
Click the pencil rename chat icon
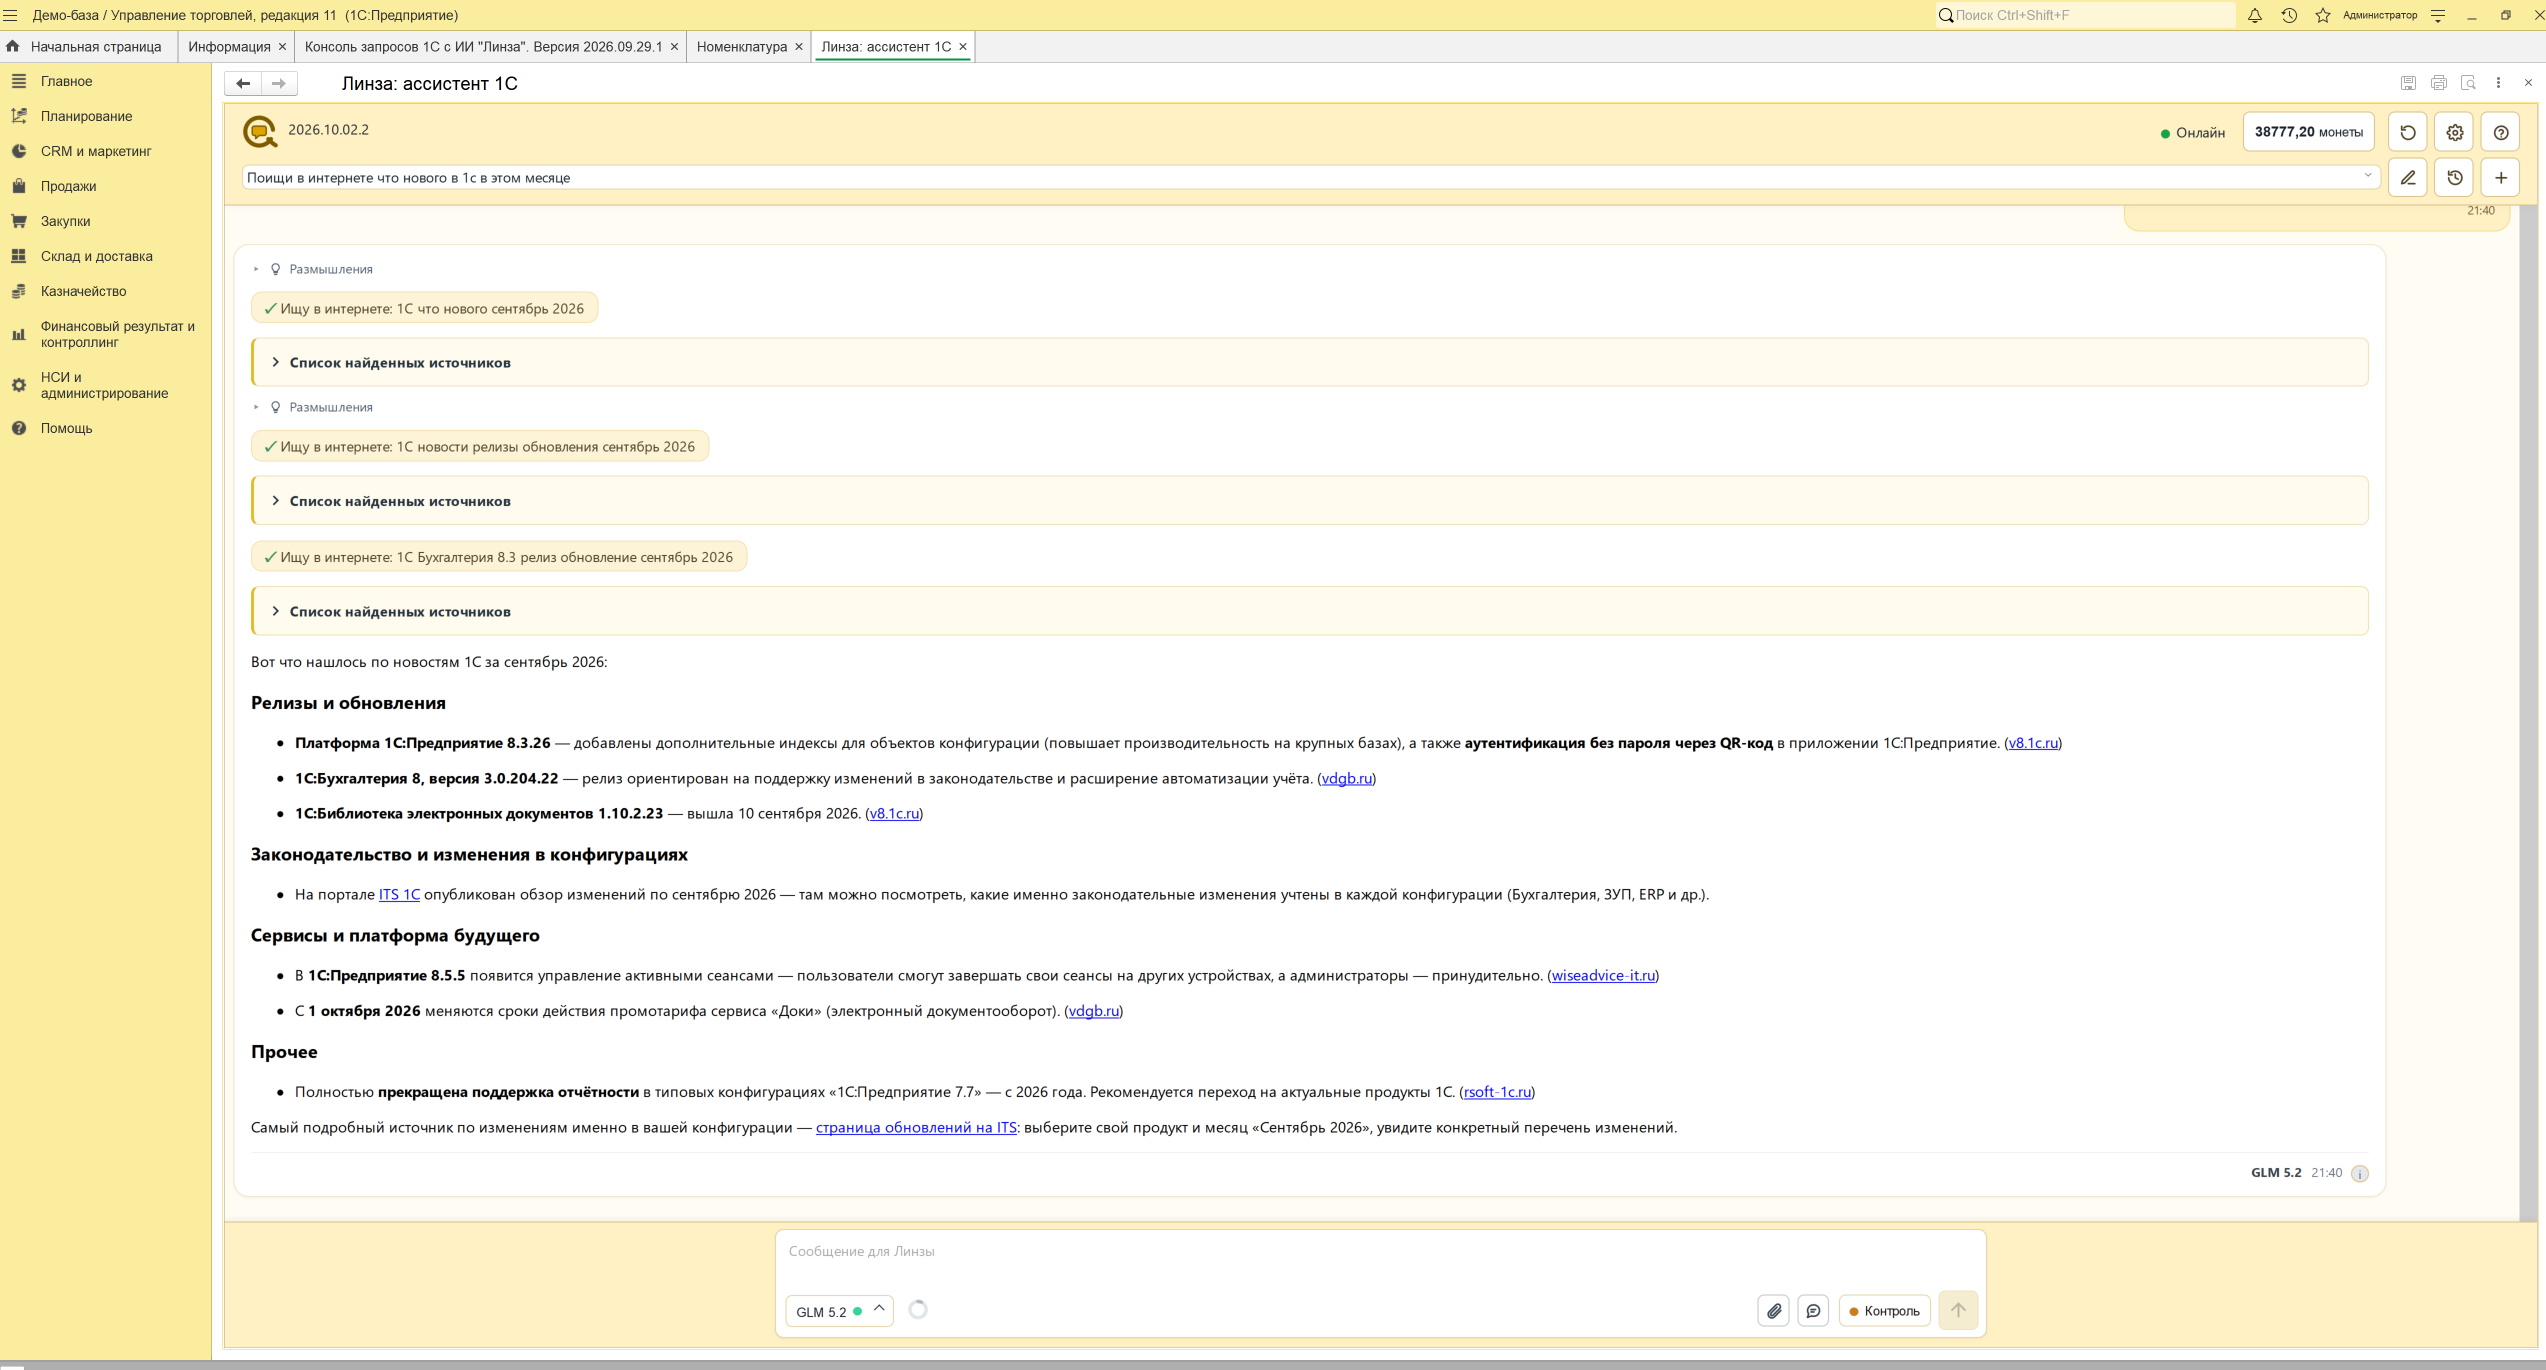coord(2407,178)
